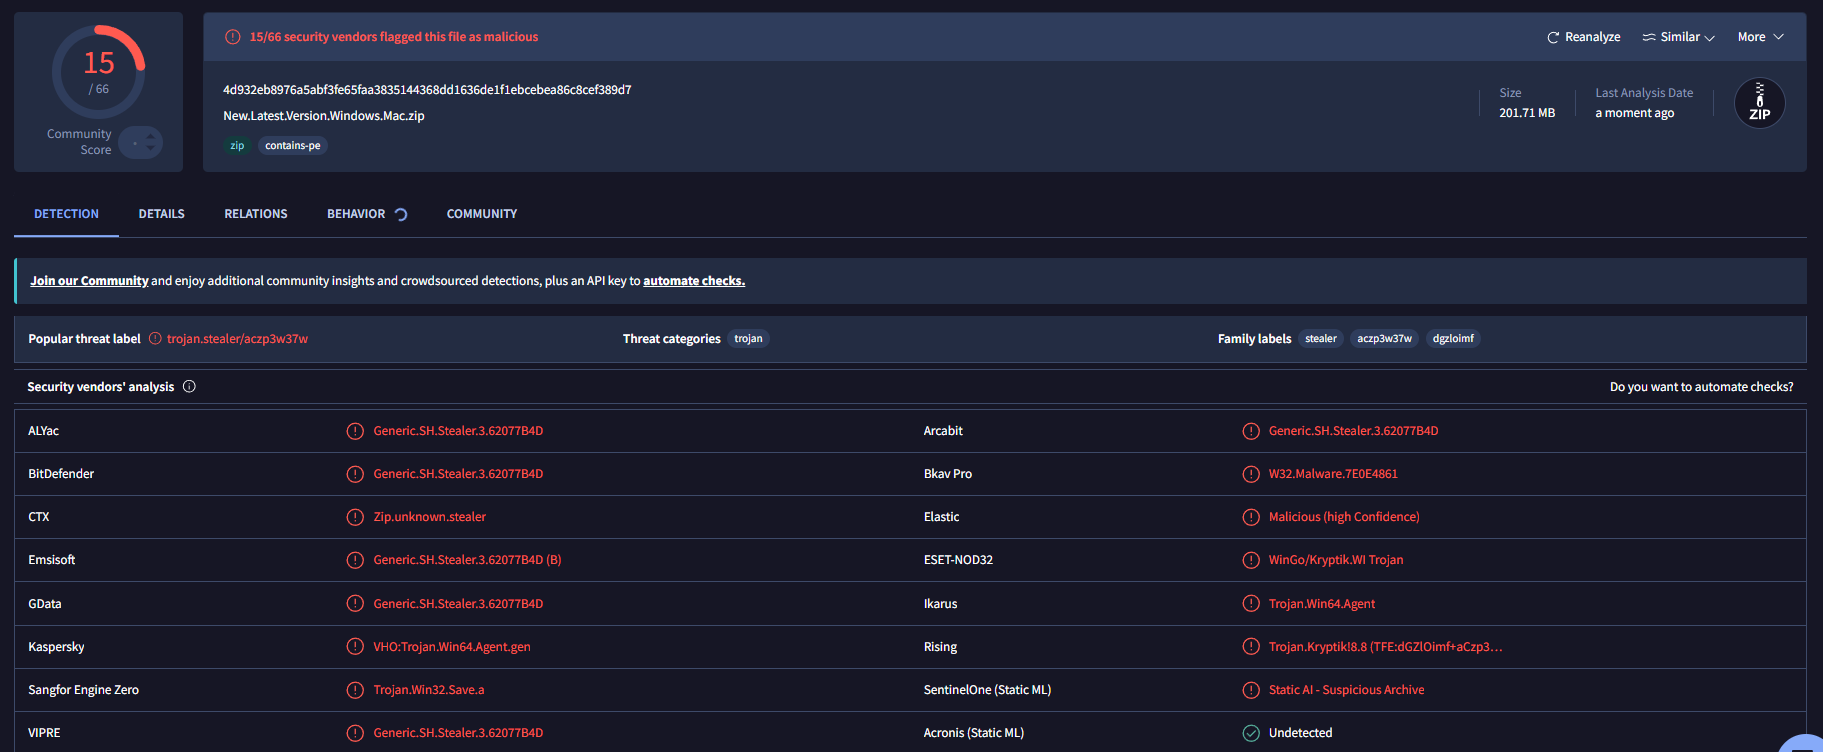Follow the Join our Community link
The image size is (1823, 752).
click(x=89, y=281)
